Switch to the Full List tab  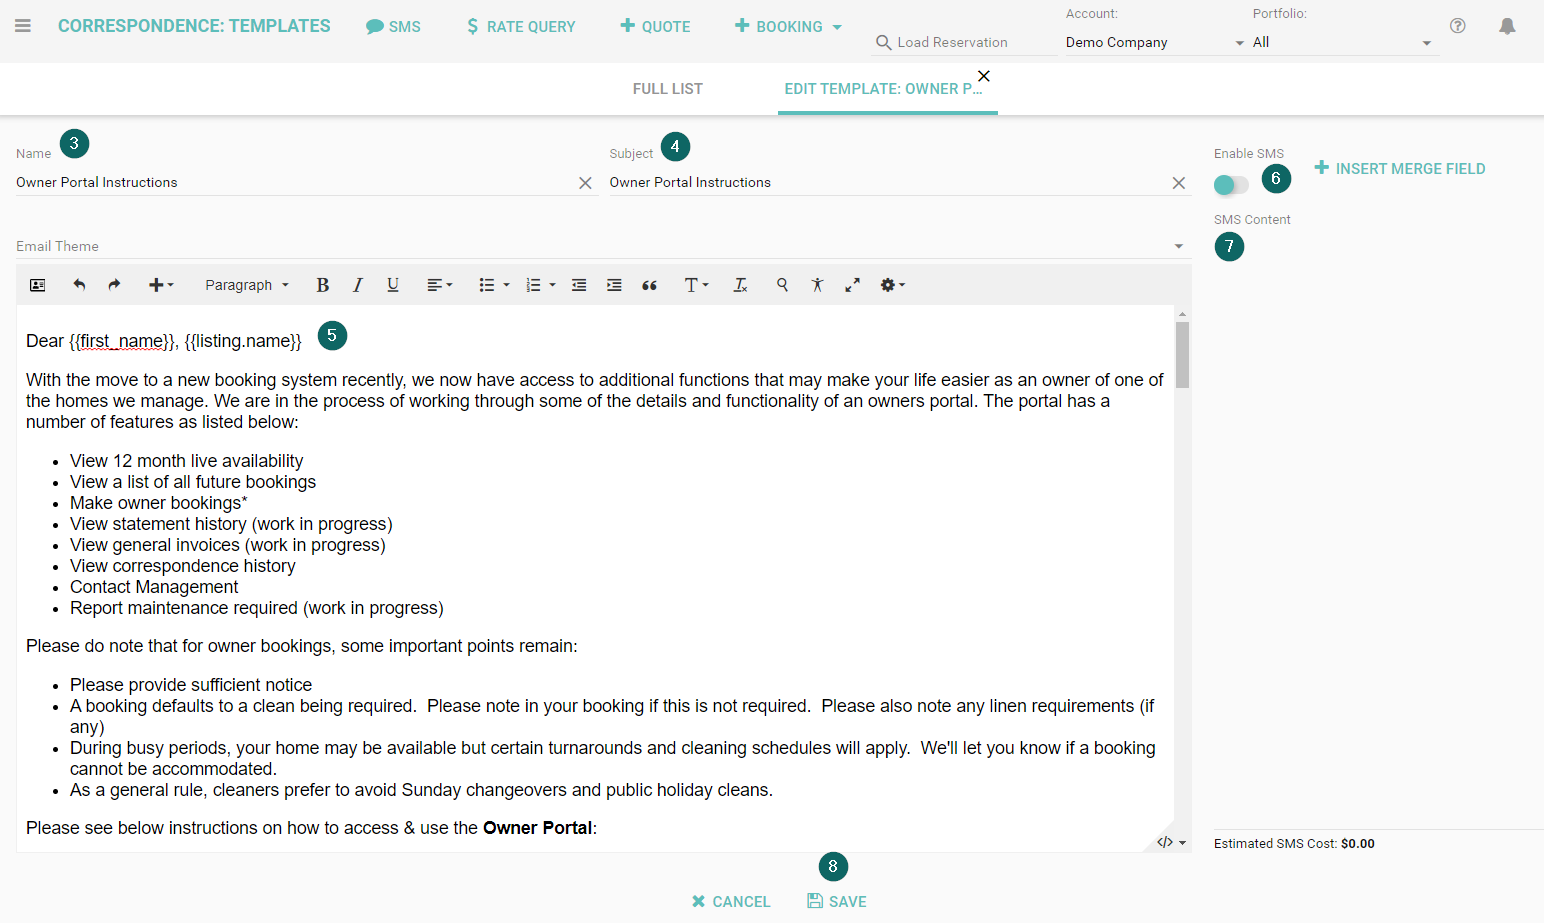tap(667, 89)
